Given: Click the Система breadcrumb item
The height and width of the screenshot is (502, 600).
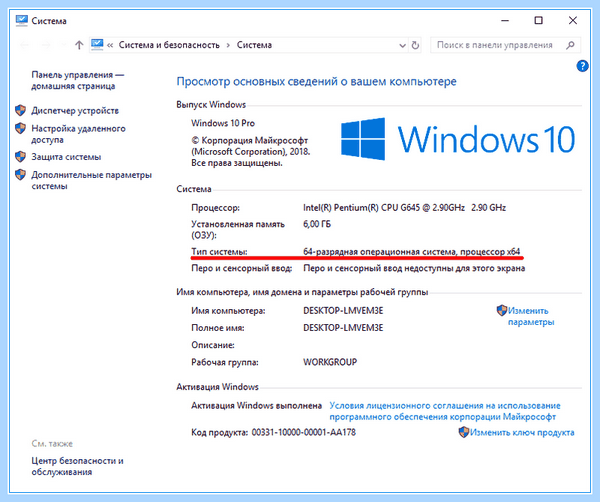Looking at the screenshot, I should click(x=254, y=45).
